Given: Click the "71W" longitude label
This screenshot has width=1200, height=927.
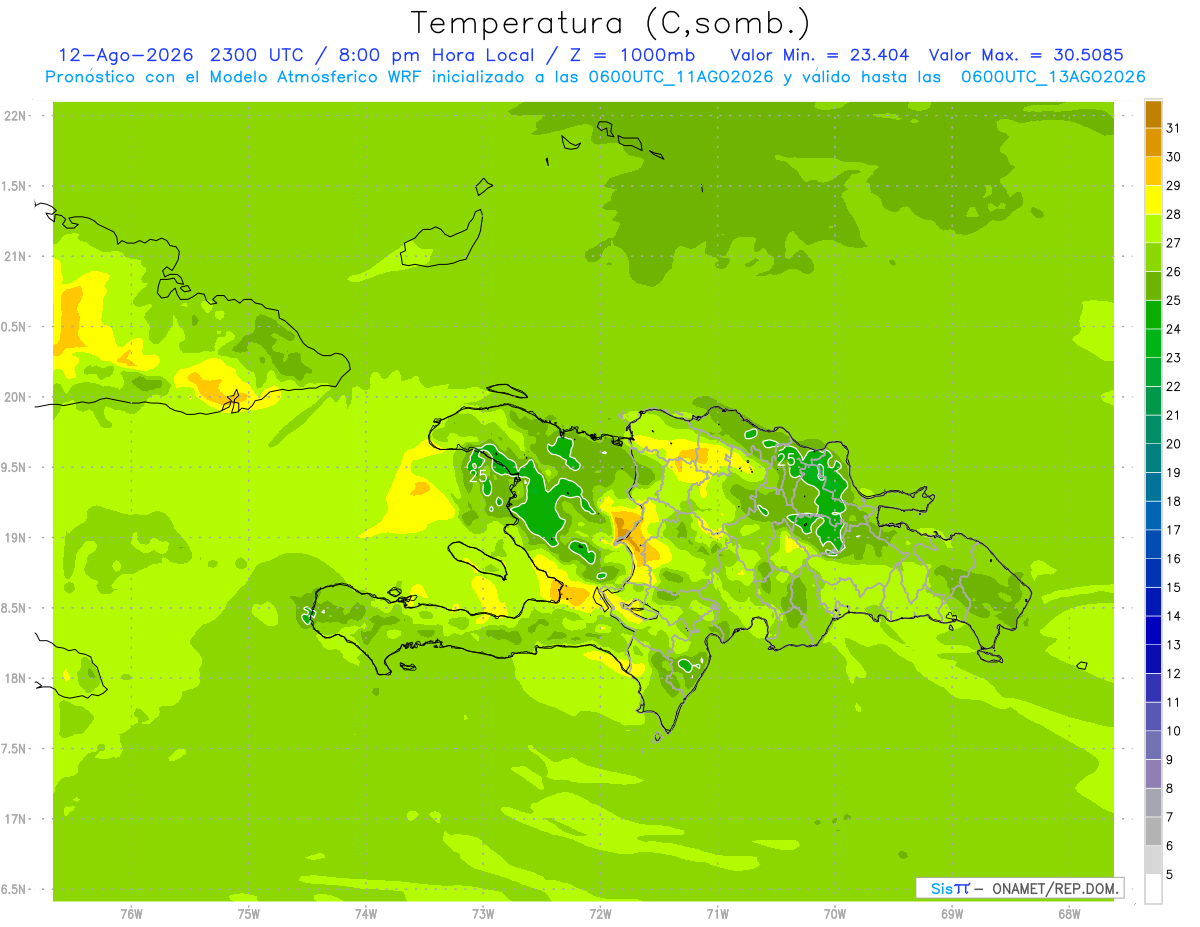Looking at the screenshot, I should (x=717, y=913).
